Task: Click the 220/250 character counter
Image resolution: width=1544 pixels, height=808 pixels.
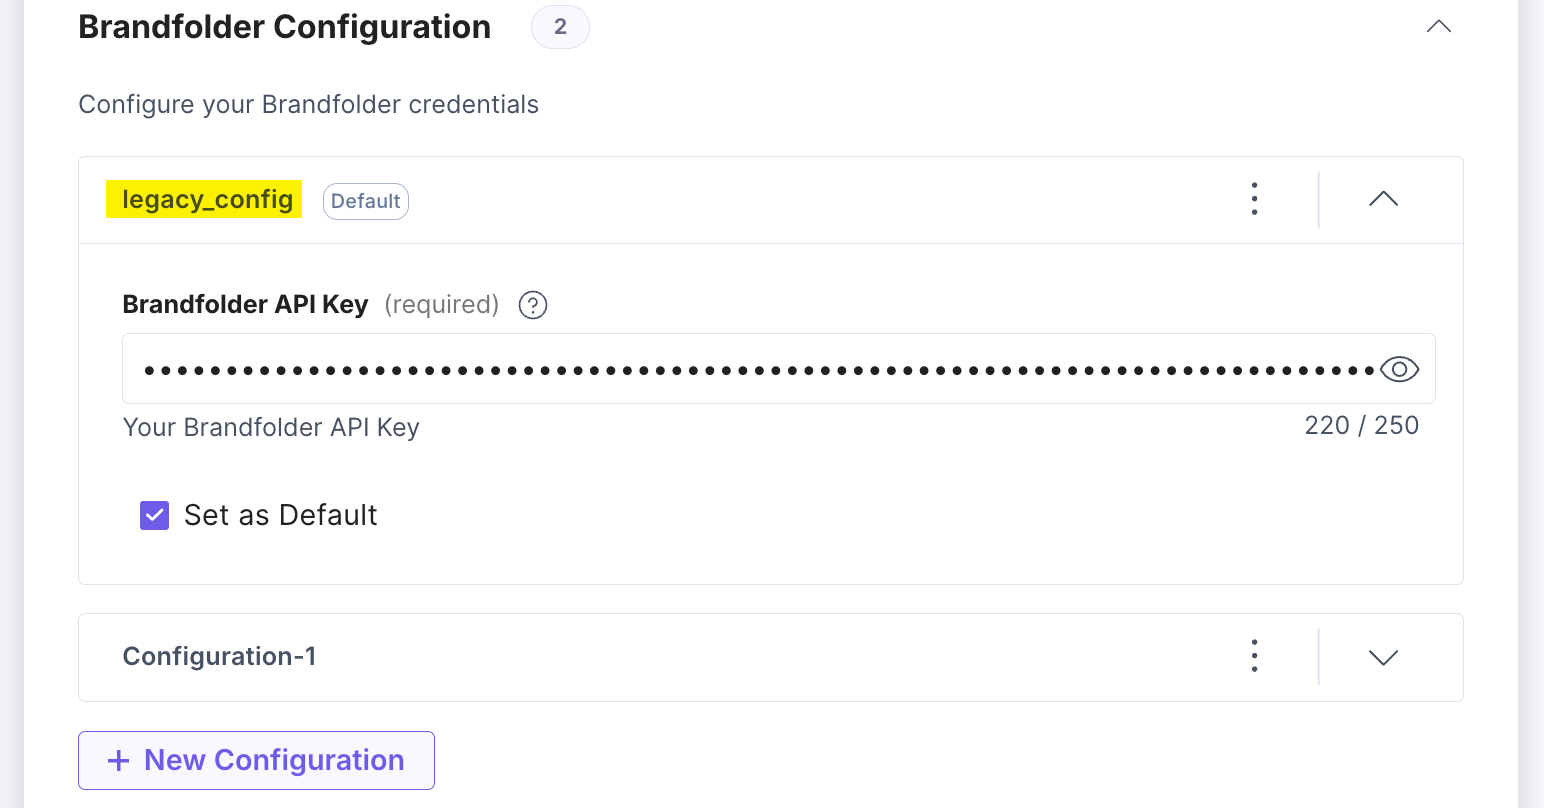Action: (1362, 425)
